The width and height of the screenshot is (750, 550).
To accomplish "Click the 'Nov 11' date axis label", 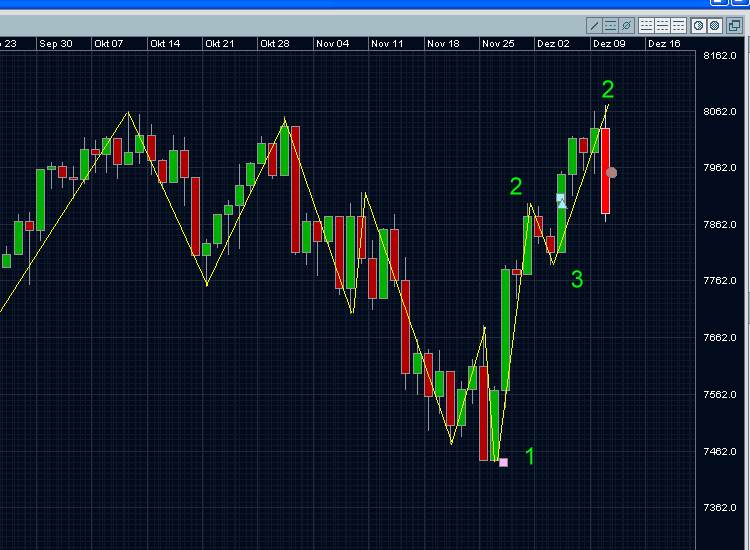I will [x=387, y=44].
